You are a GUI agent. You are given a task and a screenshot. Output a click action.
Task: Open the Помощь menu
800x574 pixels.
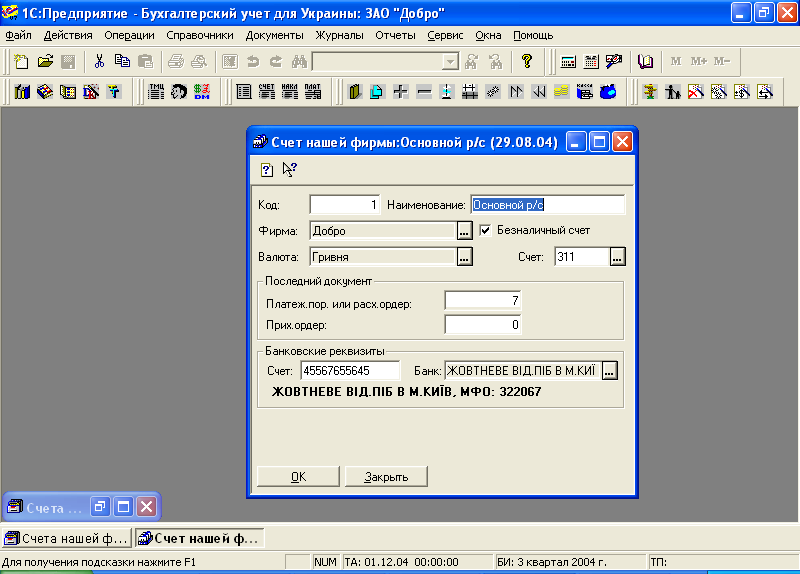click(x=533, y=35)
